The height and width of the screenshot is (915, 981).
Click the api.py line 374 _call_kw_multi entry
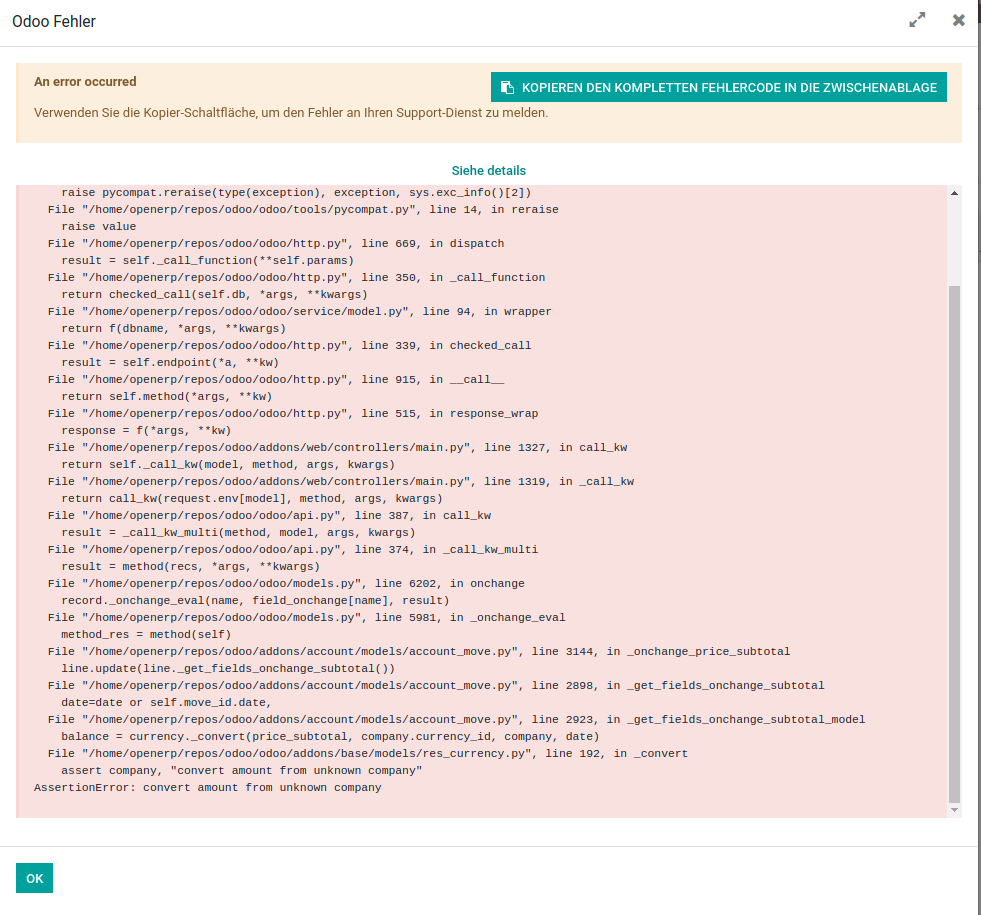293,550
